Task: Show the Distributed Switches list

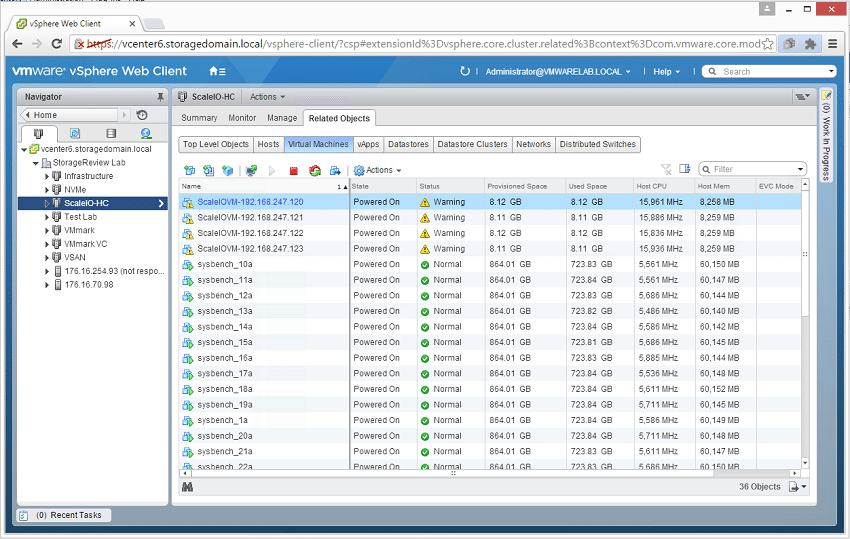Action: [x=597, y=144]
